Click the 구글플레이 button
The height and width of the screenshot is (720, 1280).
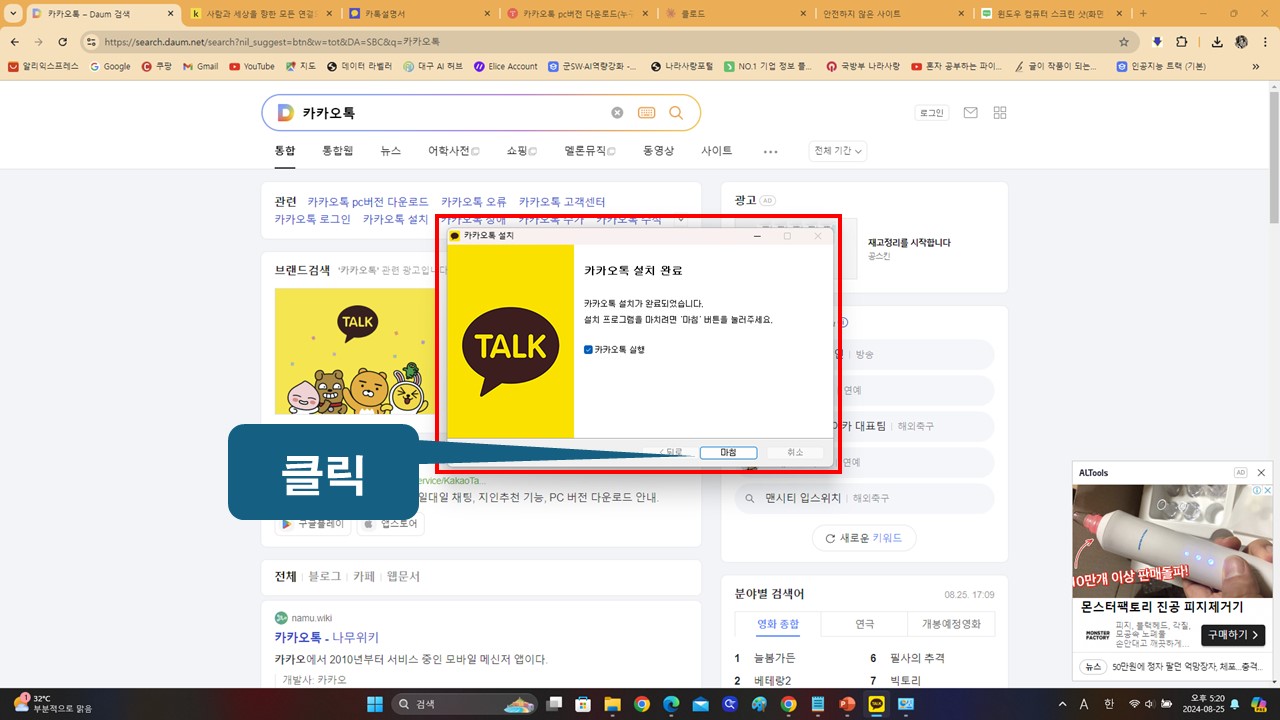coord(313,523)
